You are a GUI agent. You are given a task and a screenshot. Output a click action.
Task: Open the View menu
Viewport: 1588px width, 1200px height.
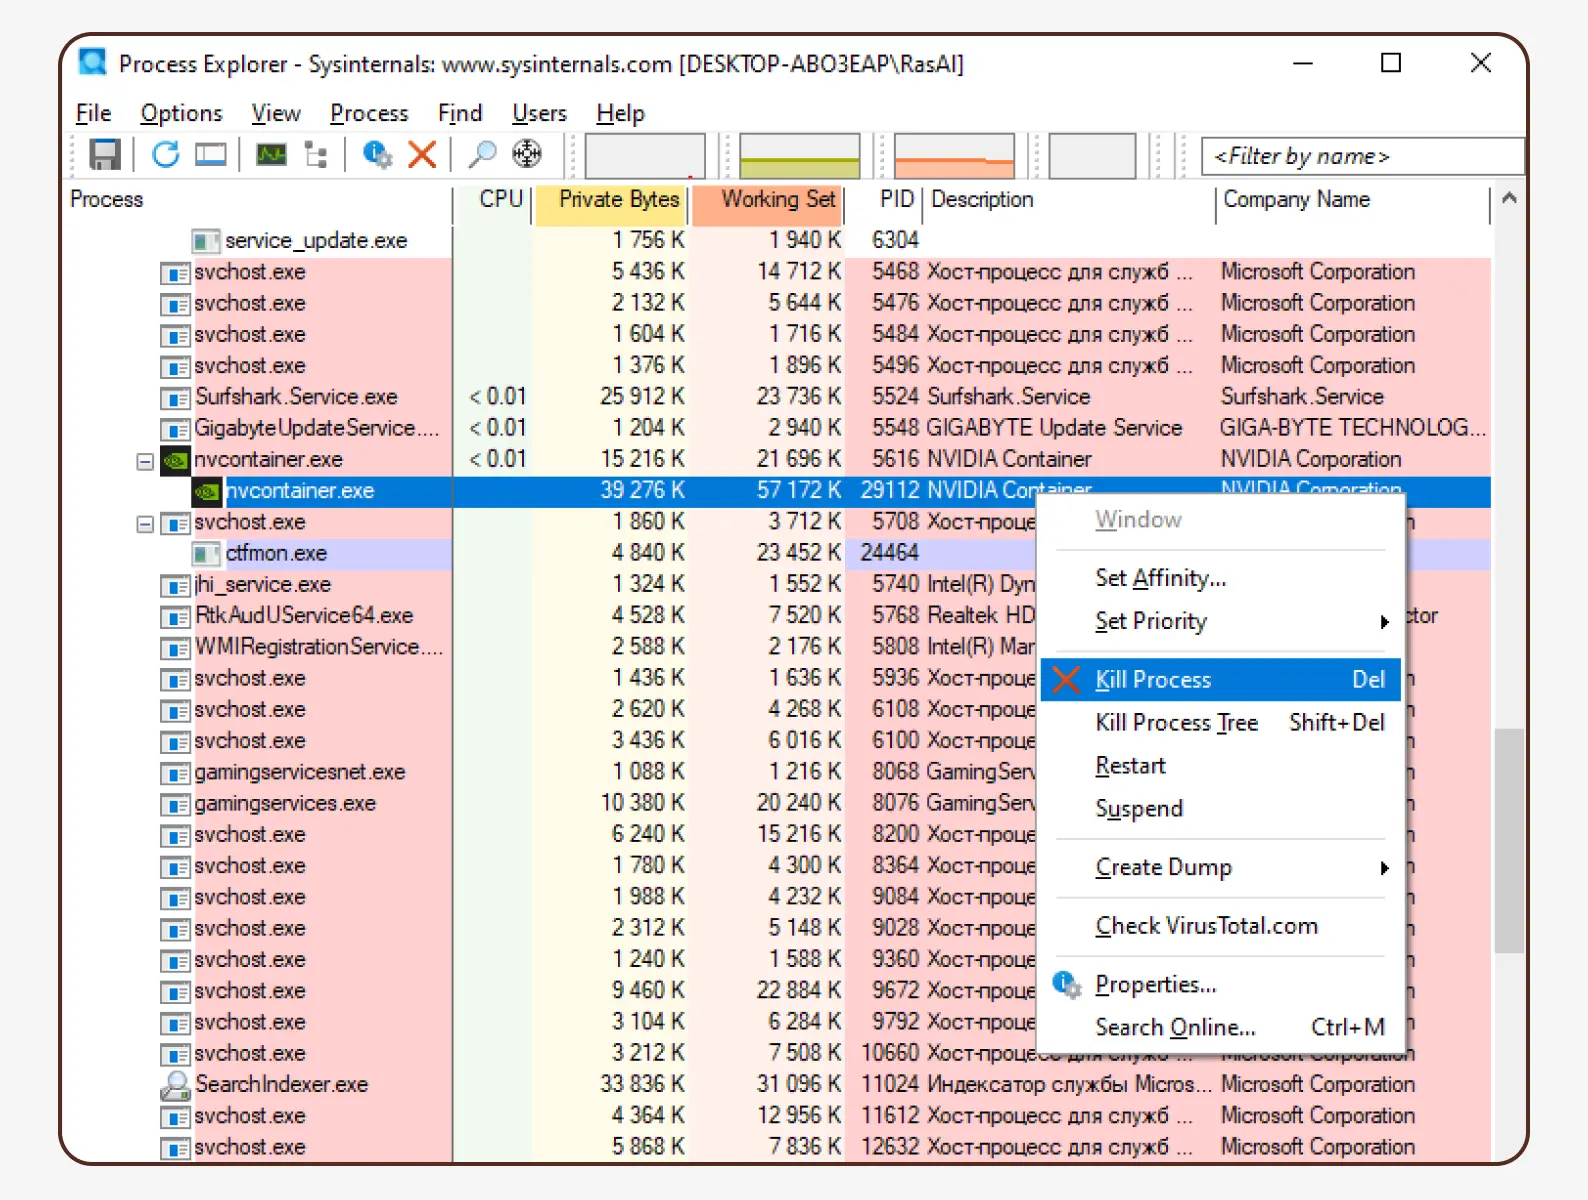pyautogui.click(x=276, y=113)
